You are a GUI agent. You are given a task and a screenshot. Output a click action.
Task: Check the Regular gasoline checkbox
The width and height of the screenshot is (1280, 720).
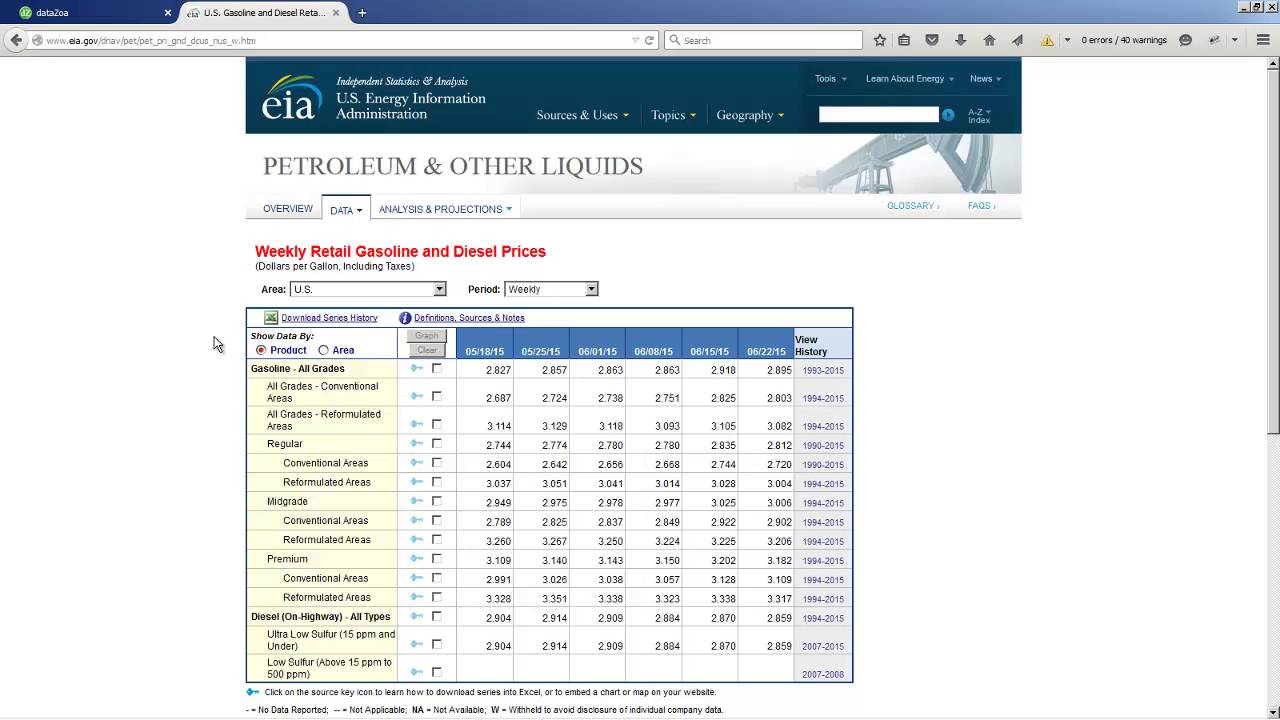click(x=437, y=443)
